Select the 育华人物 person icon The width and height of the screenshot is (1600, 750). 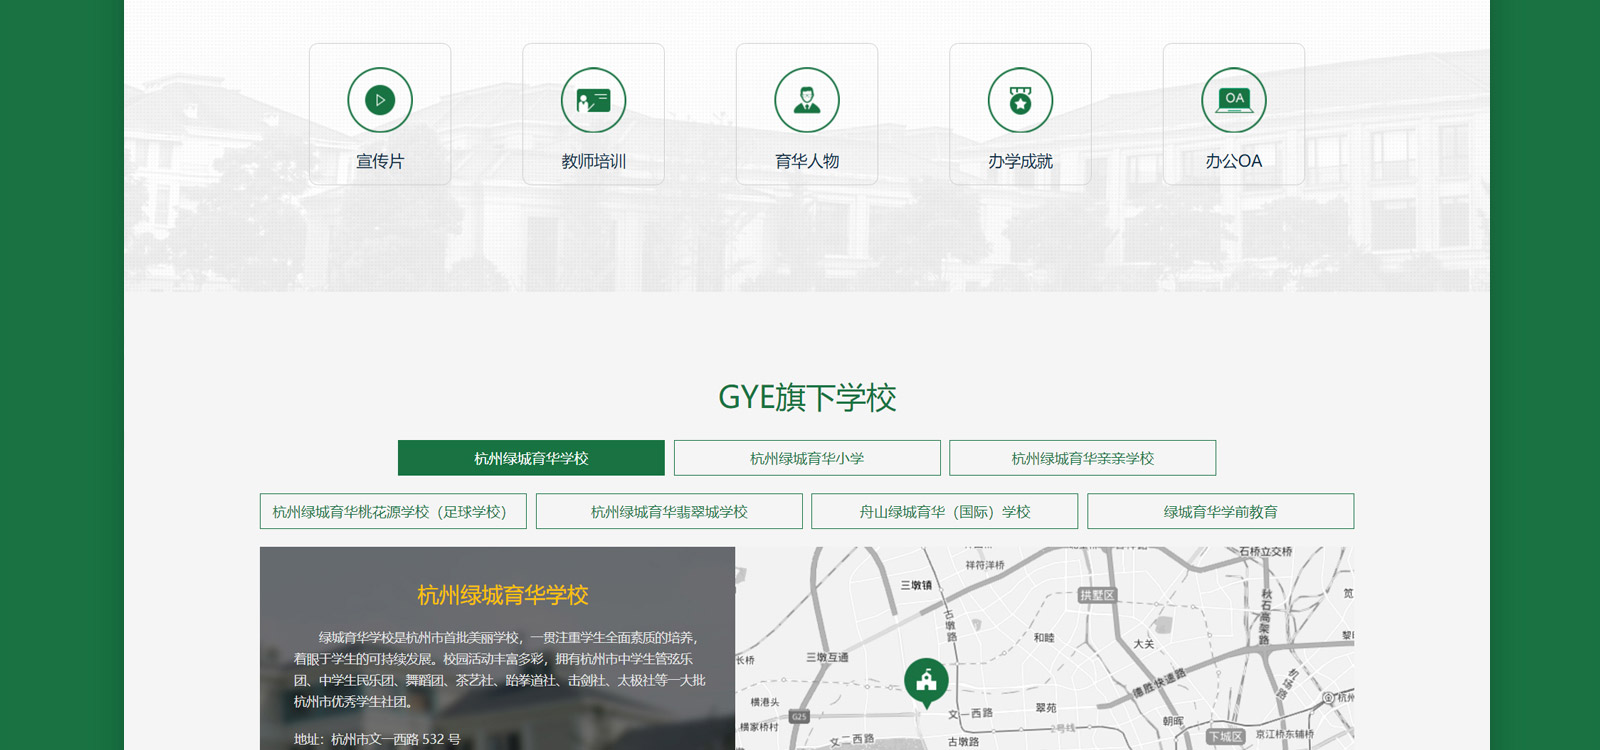[x=807, y=100]
